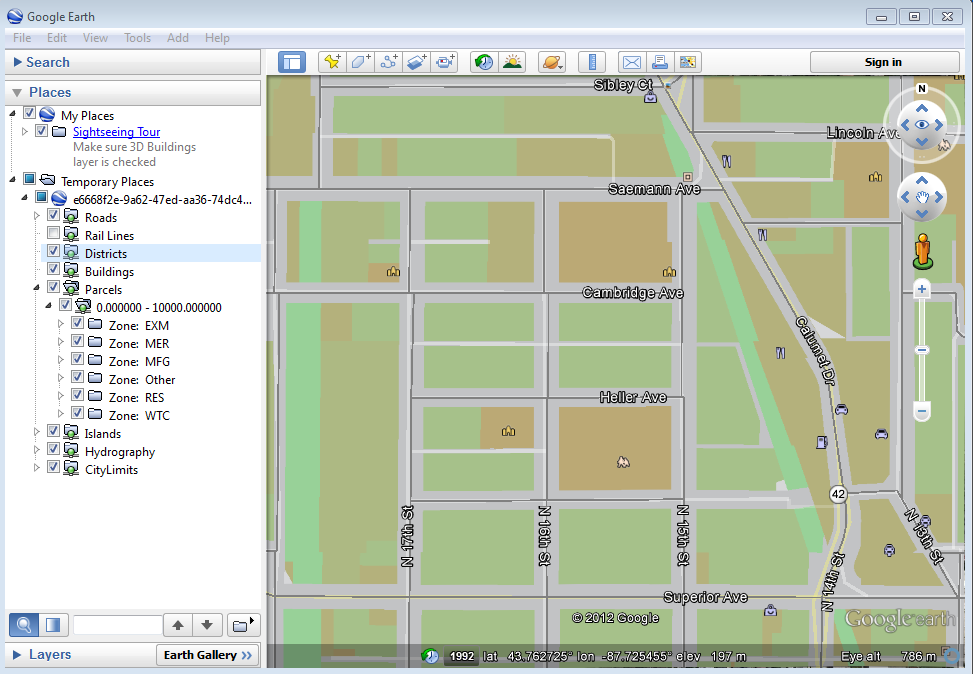973x674 pixels.
Task: Select the Add Path tool
Action: (x=388, y=61)
